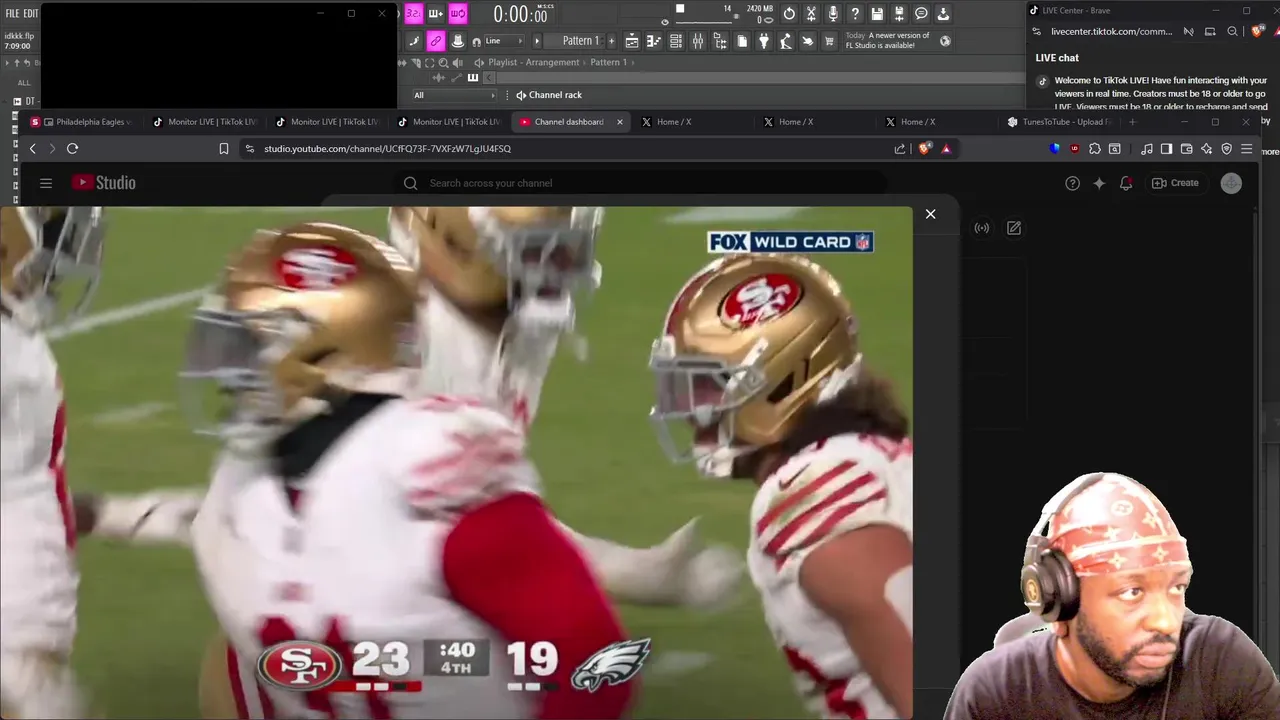Switch to TunesToTube browser tab
1280x720 pixels.
(1062, 122)
